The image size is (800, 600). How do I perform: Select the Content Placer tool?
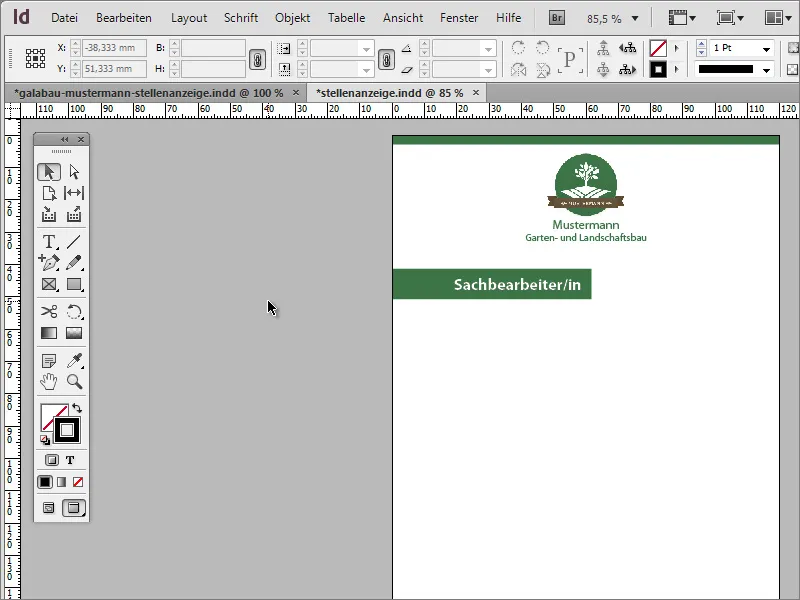tap(74, 214)
